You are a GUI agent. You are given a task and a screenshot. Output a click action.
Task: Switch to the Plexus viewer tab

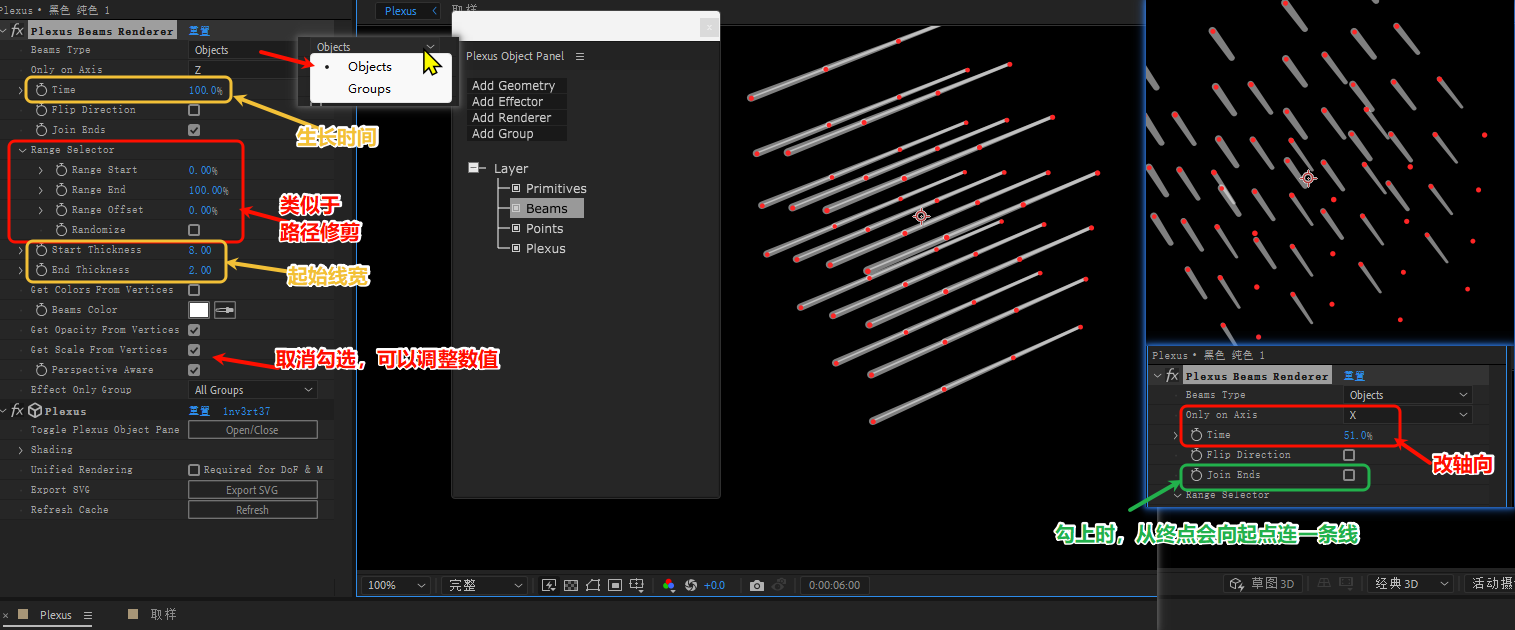401,11
